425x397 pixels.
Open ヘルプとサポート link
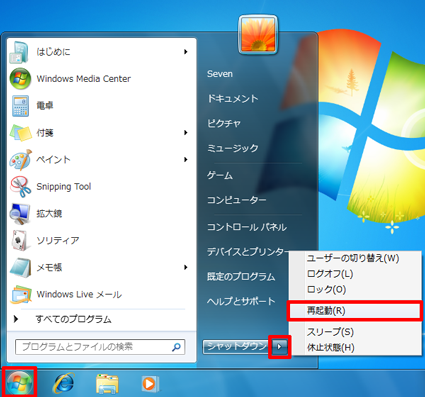241,301
